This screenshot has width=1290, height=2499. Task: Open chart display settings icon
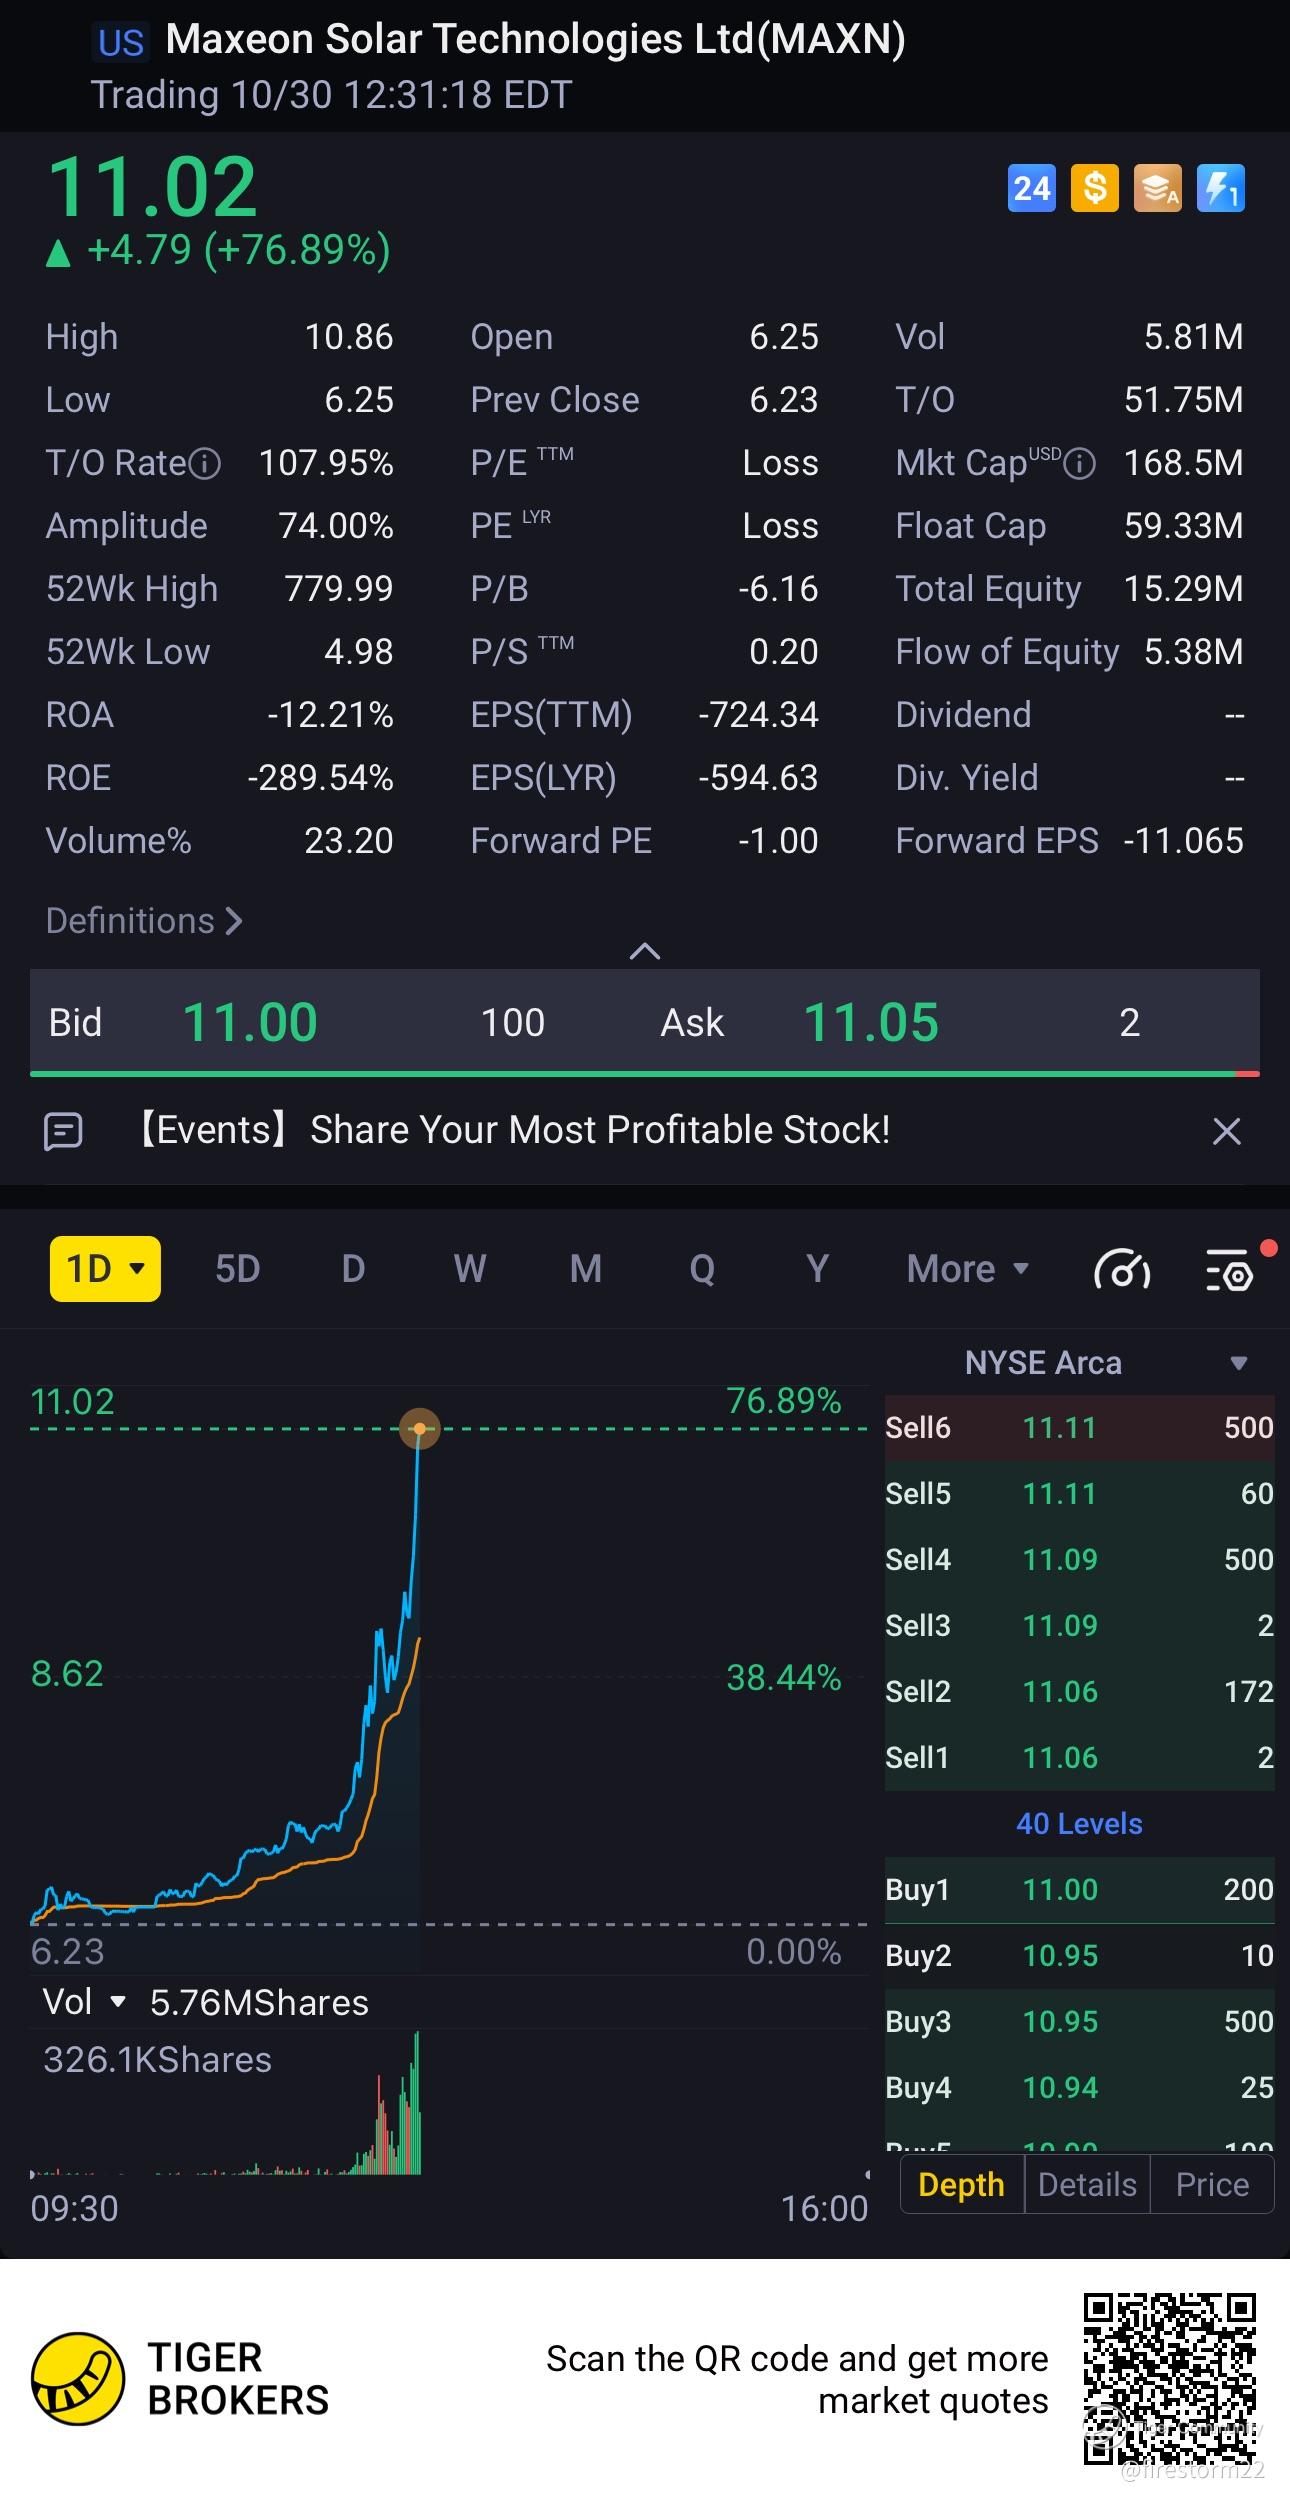click(1230, 1270)
